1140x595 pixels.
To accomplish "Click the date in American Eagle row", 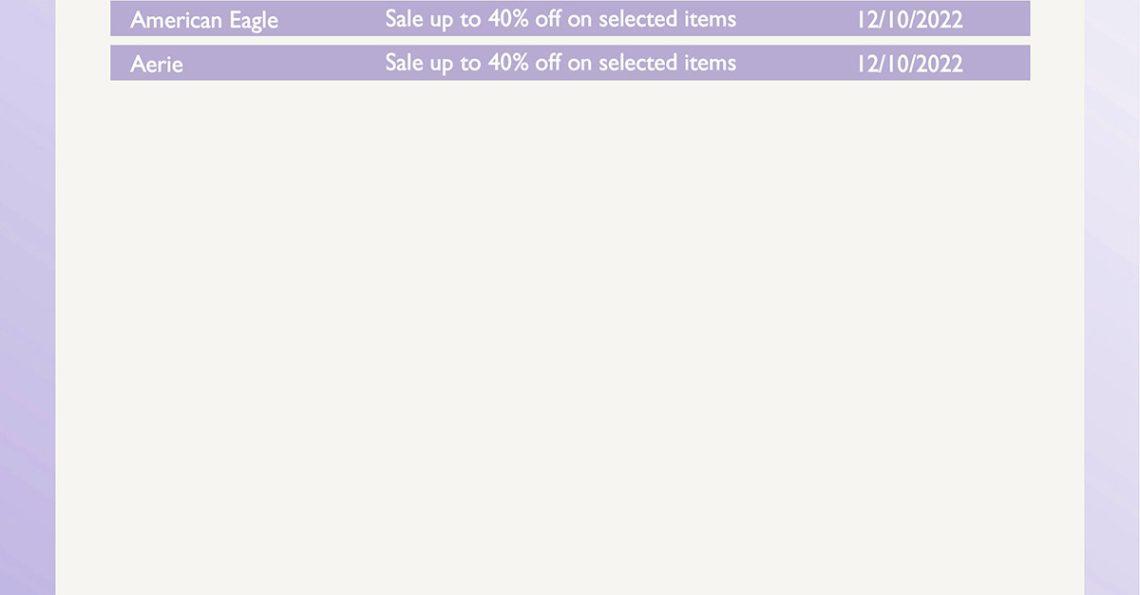I will pyautogui.click(x=910, y=20).
